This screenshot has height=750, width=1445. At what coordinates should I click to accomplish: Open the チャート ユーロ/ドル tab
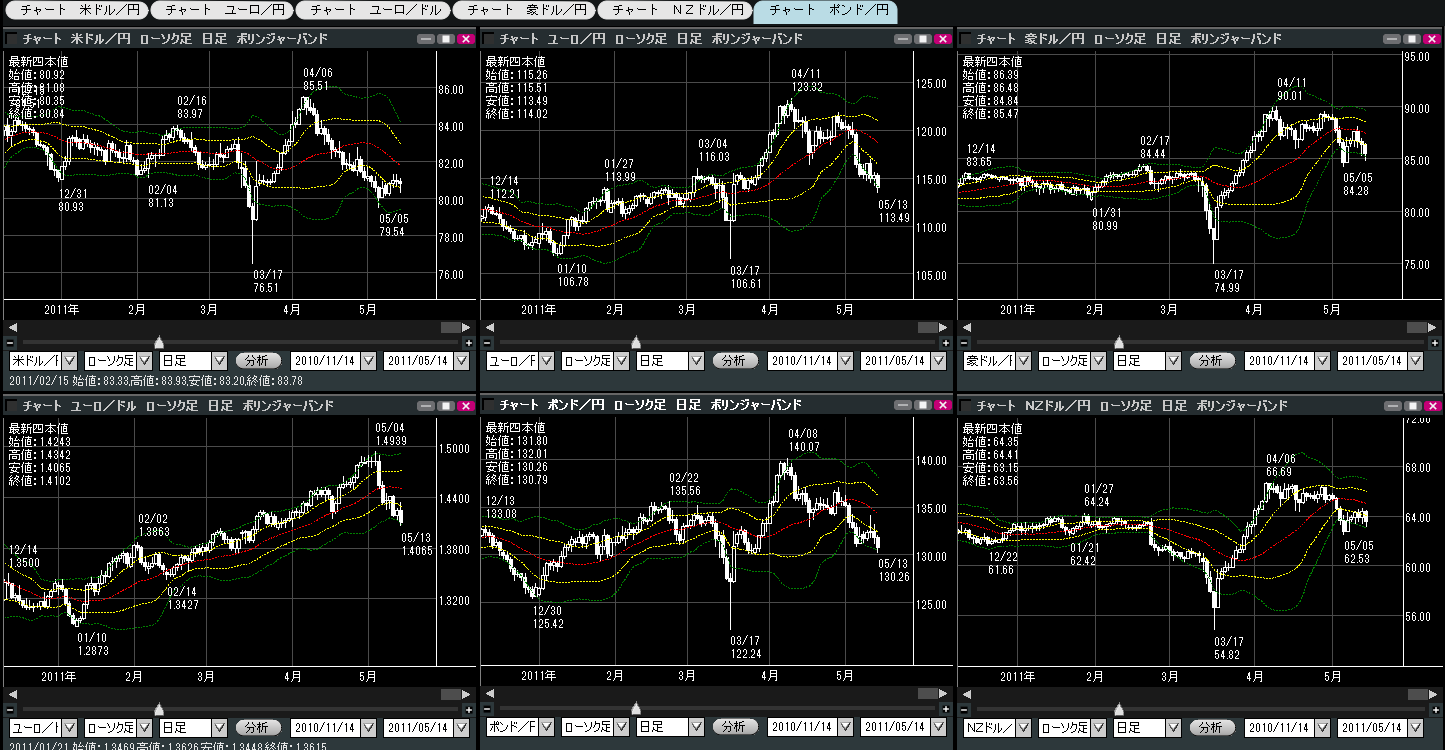coord(371,11)
